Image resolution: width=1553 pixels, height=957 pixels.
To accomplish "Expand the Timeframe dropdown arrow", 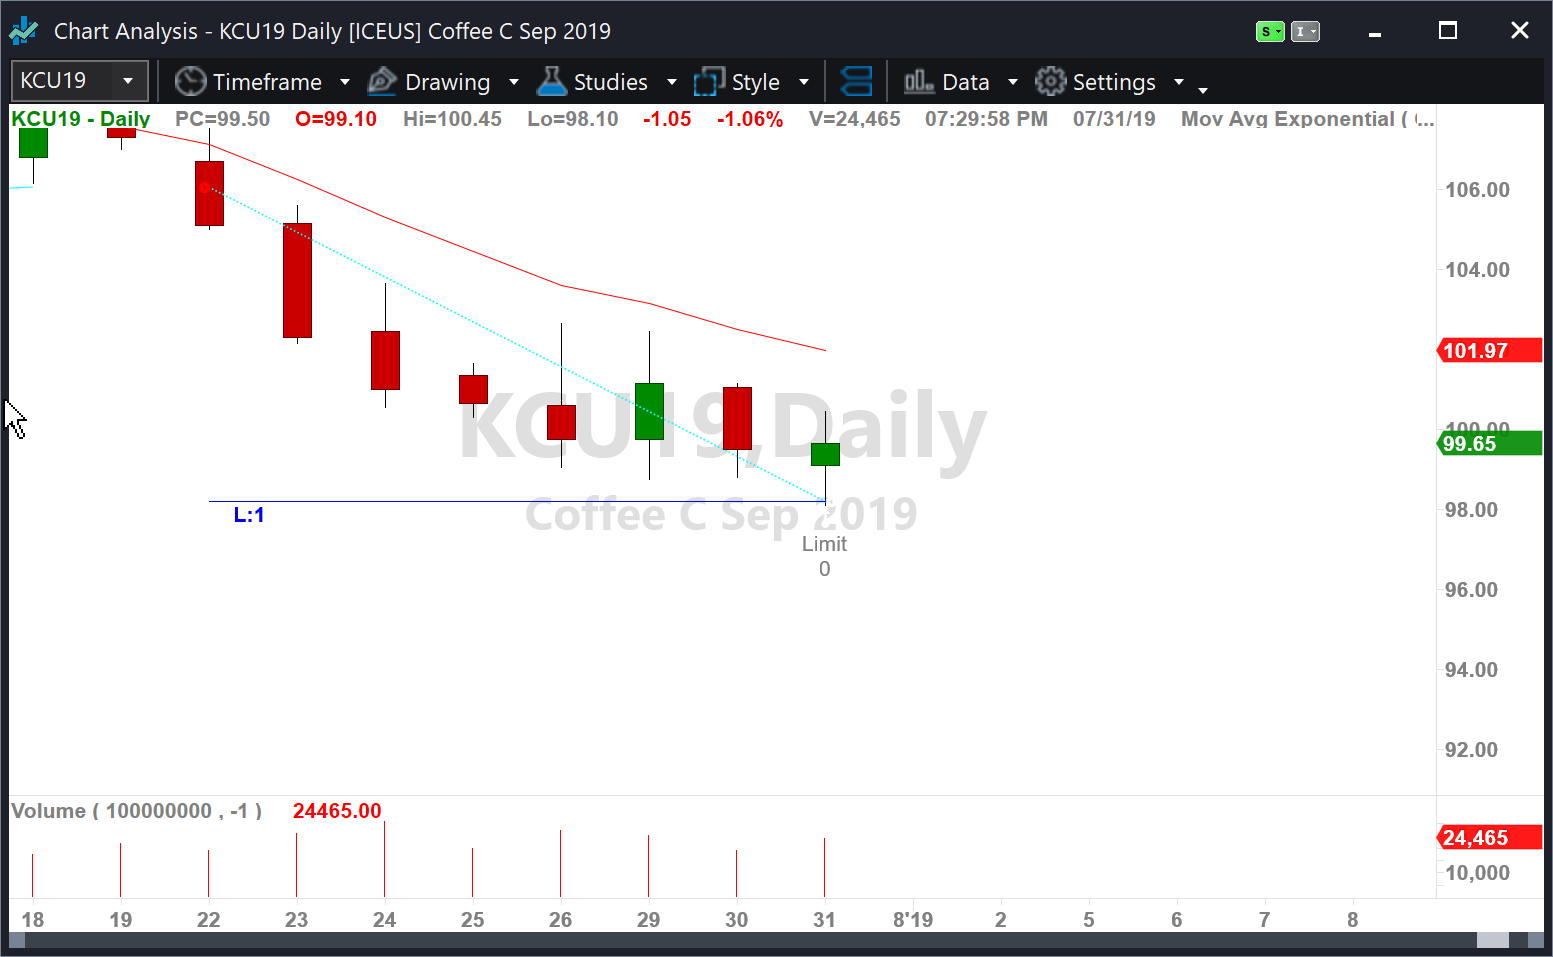I will [345, 82].
